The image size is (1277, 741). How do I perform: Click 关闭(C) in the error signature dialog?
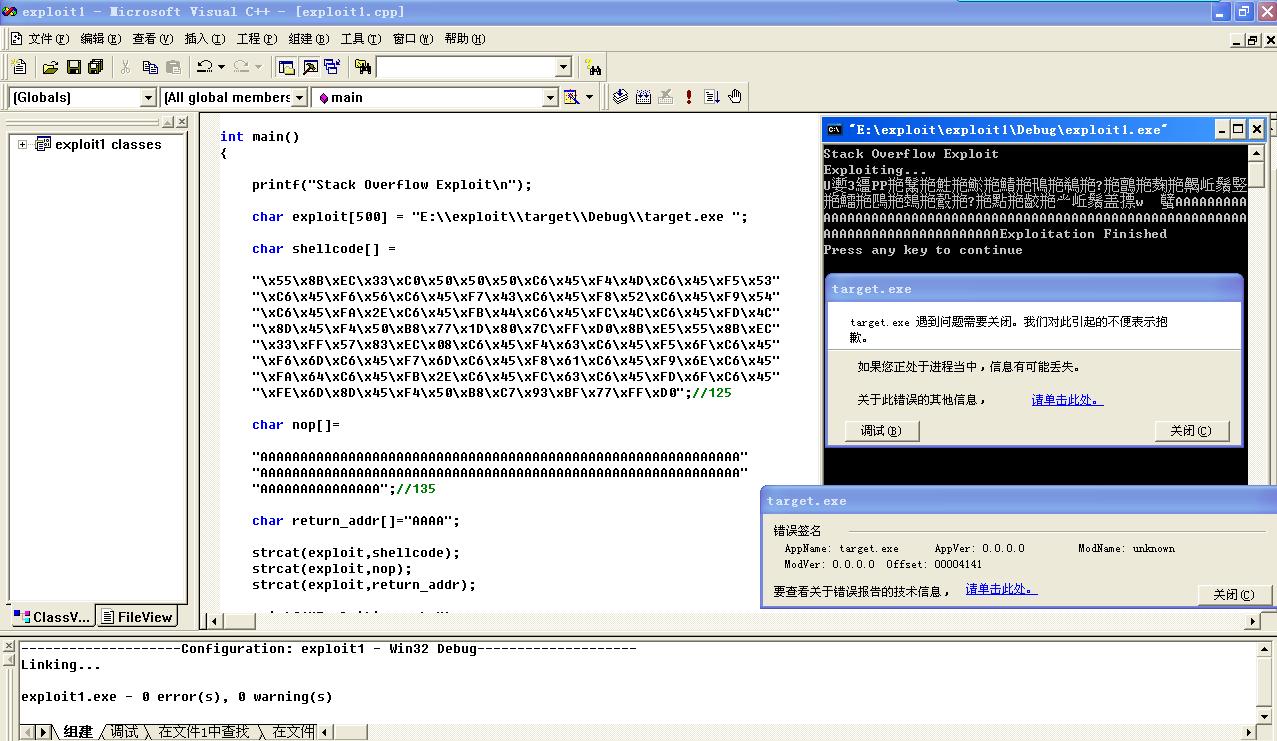1235,595
